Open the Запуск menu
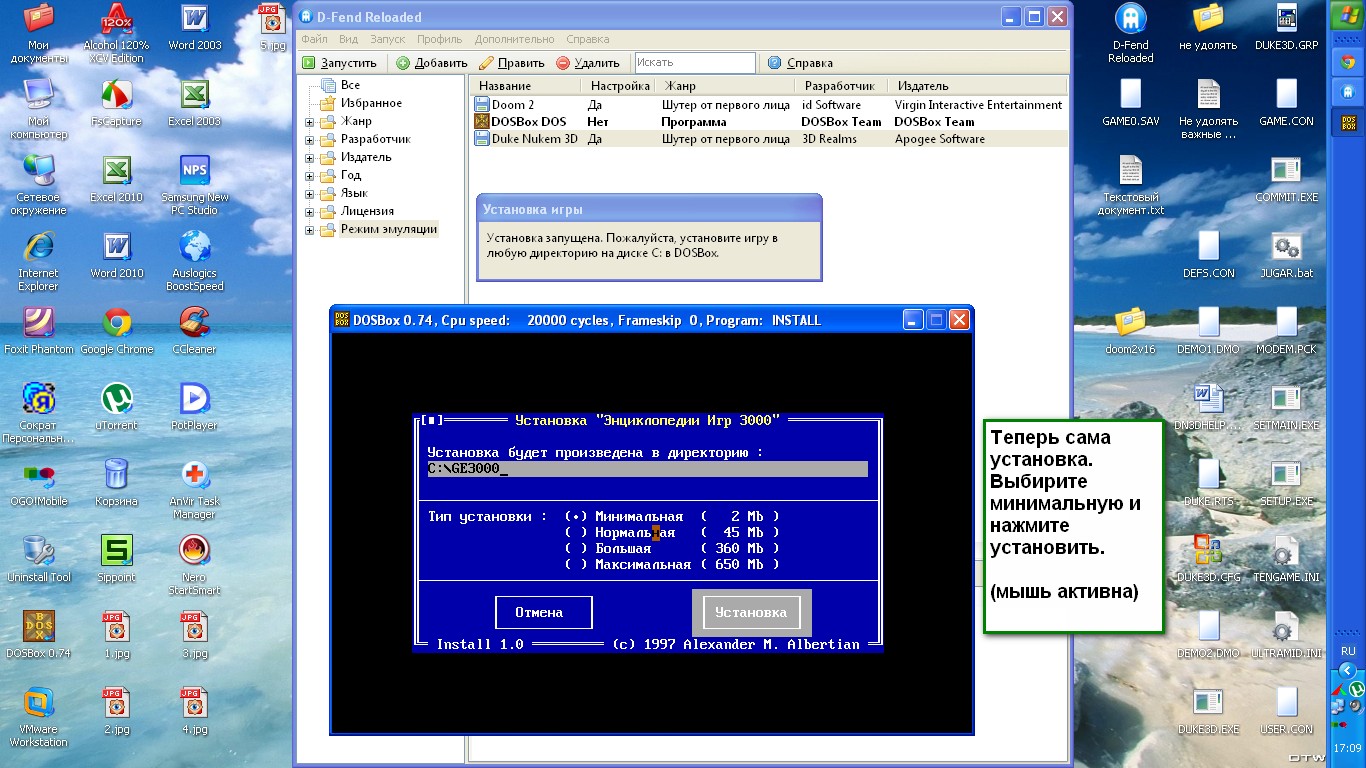The image size is (1366, 768). tap(387, 39)
